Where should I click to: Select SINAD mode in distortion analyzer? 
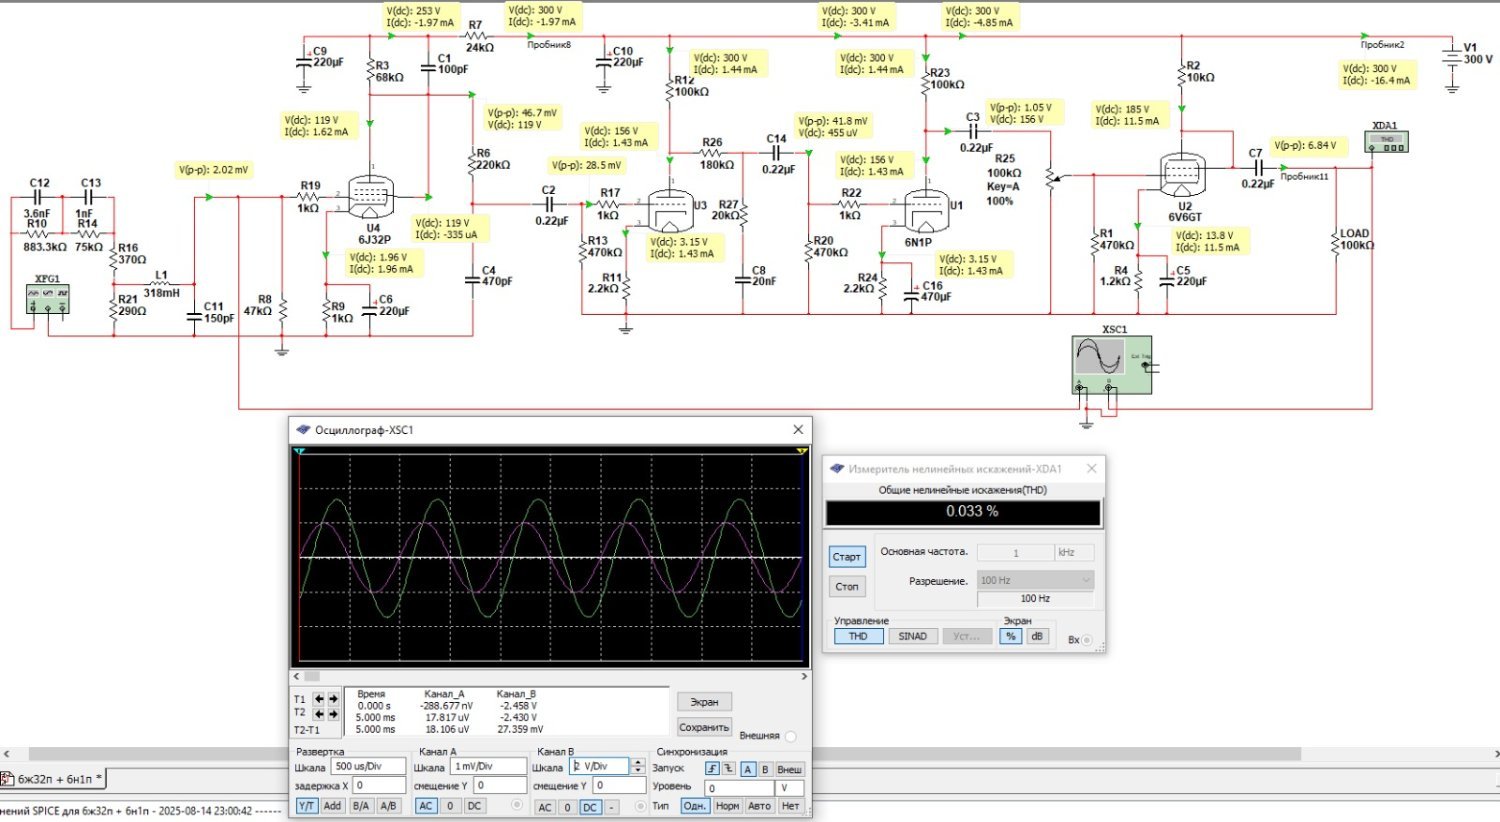tap(912, 636)
